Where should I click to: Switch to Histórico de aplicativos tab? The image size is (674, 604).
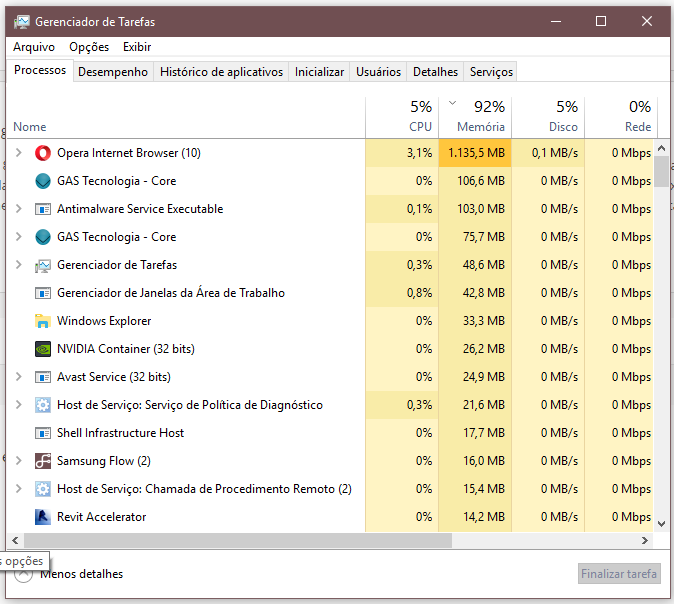pyautogui.click(x=221, y=72)
